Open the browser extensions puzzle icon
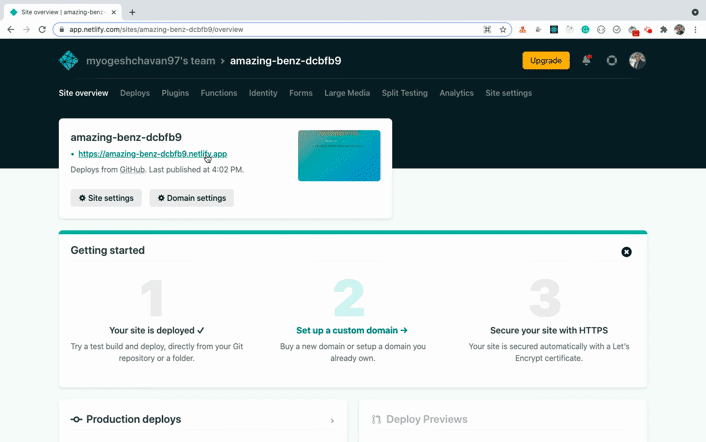The image size is (706, 442). [x=663, y=30]
